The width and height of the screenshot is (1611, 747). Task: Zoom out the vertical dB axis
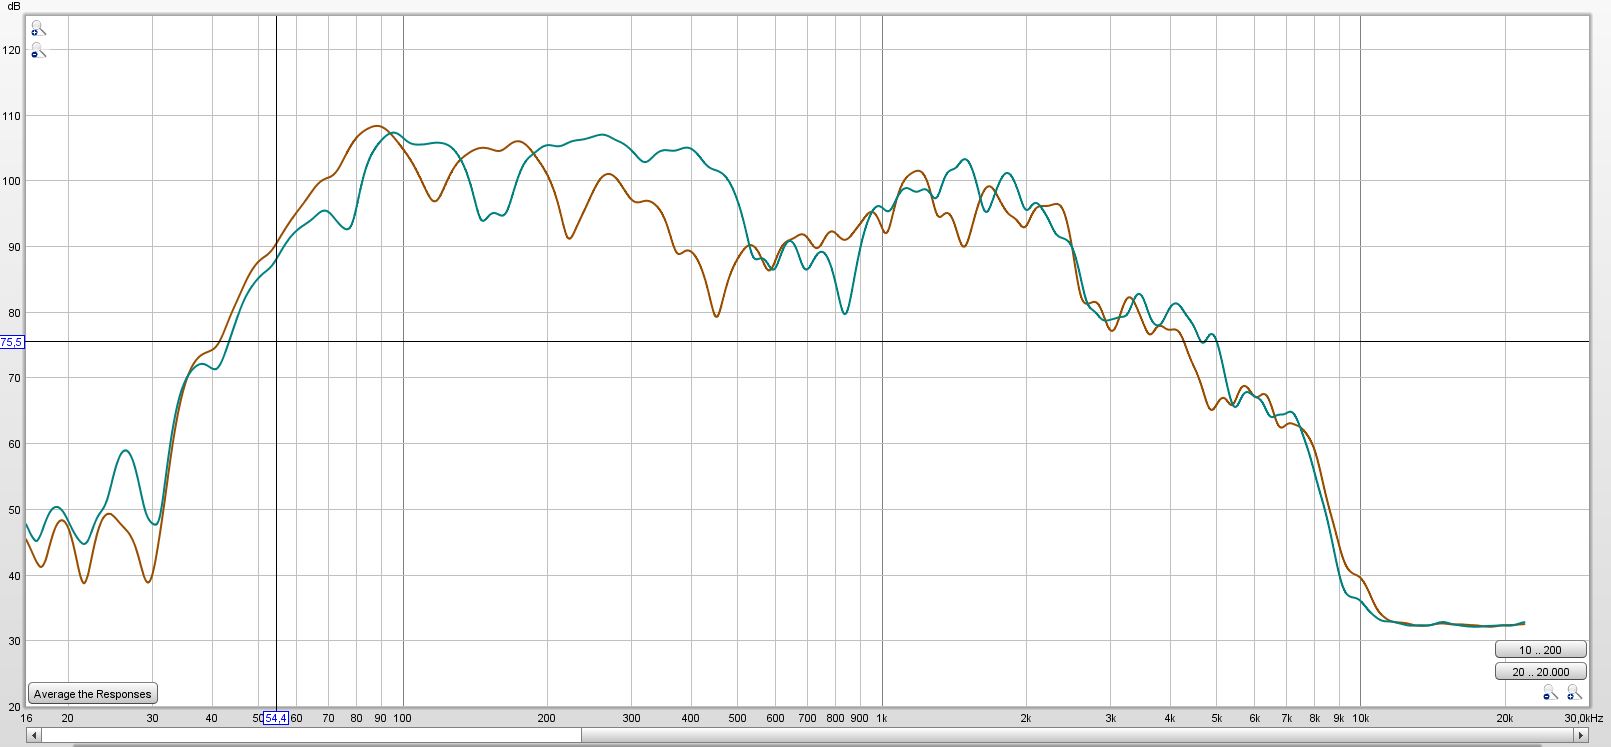[37, 50]
